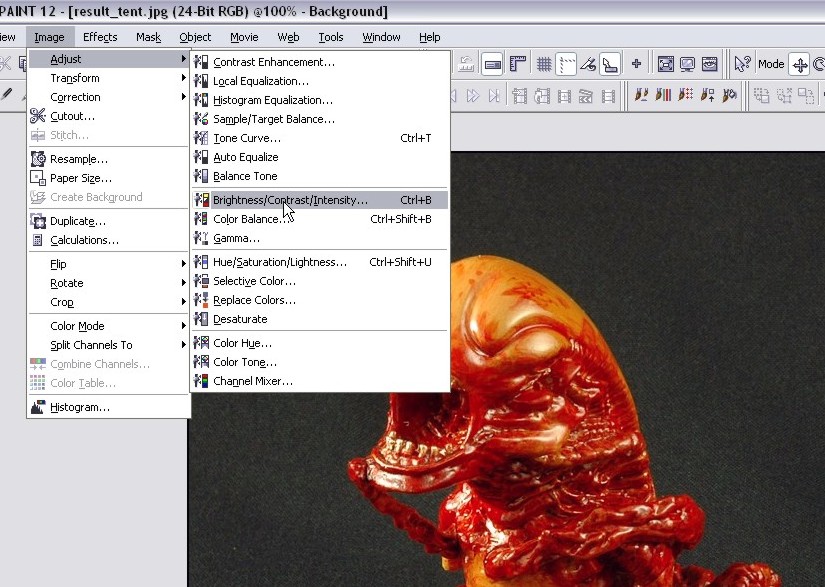Expand the Correction submenu

coord(108,97)
